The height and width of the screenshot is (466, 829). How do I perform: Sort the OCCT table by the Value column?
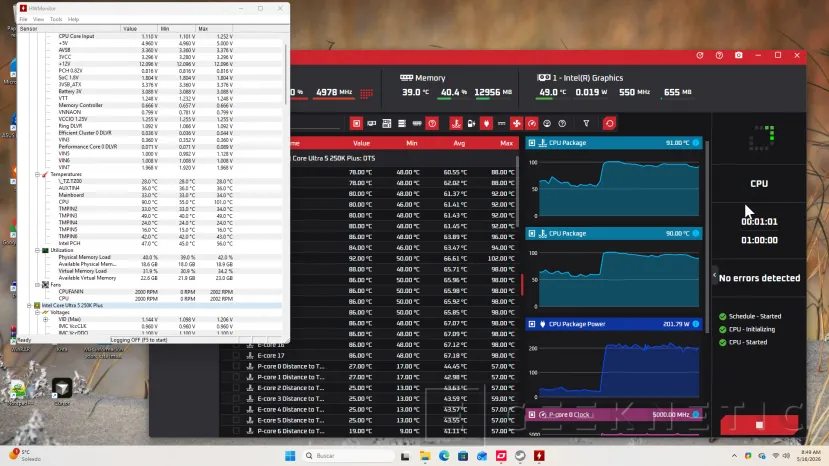pyautogui.click(x=361, y=143)
